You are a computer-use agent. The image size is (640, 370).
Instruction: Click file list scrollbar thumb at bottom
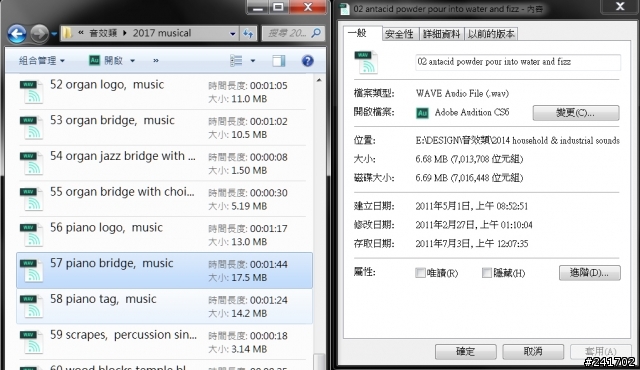(x=319, y=361)
